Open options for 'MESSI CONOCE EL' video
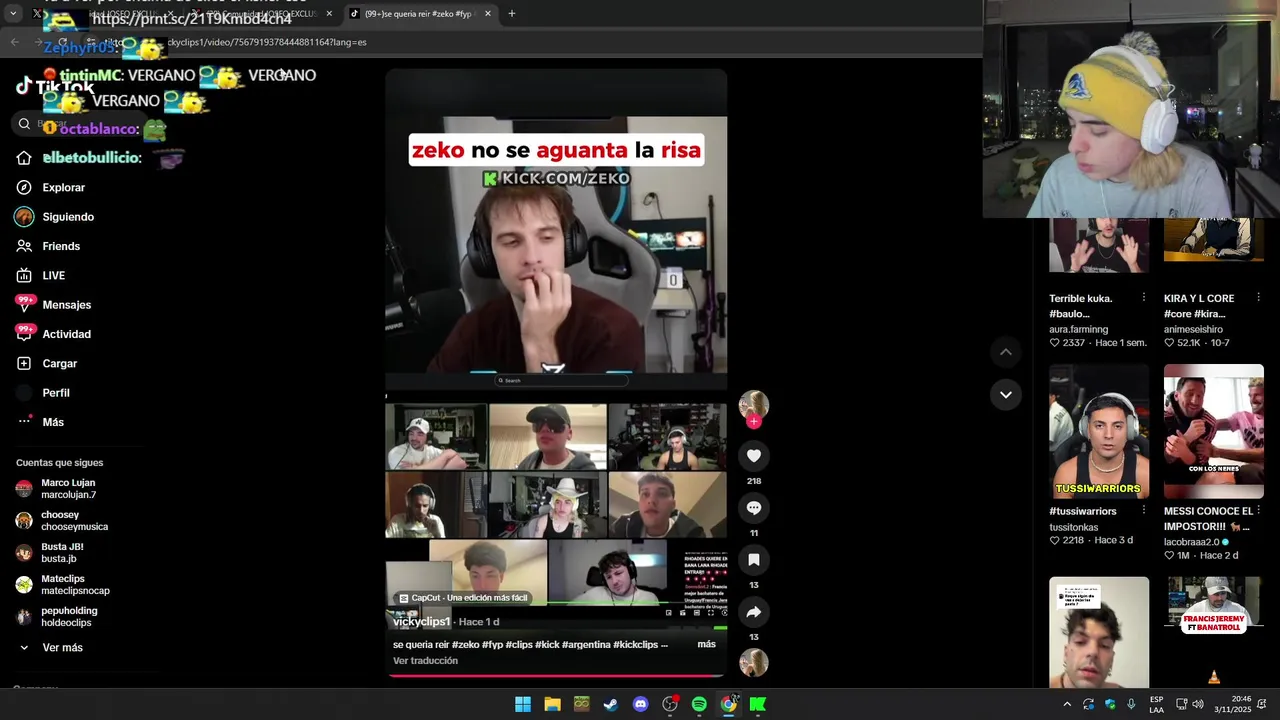The image size is (1280, 720). click(x=1259, y=511)
